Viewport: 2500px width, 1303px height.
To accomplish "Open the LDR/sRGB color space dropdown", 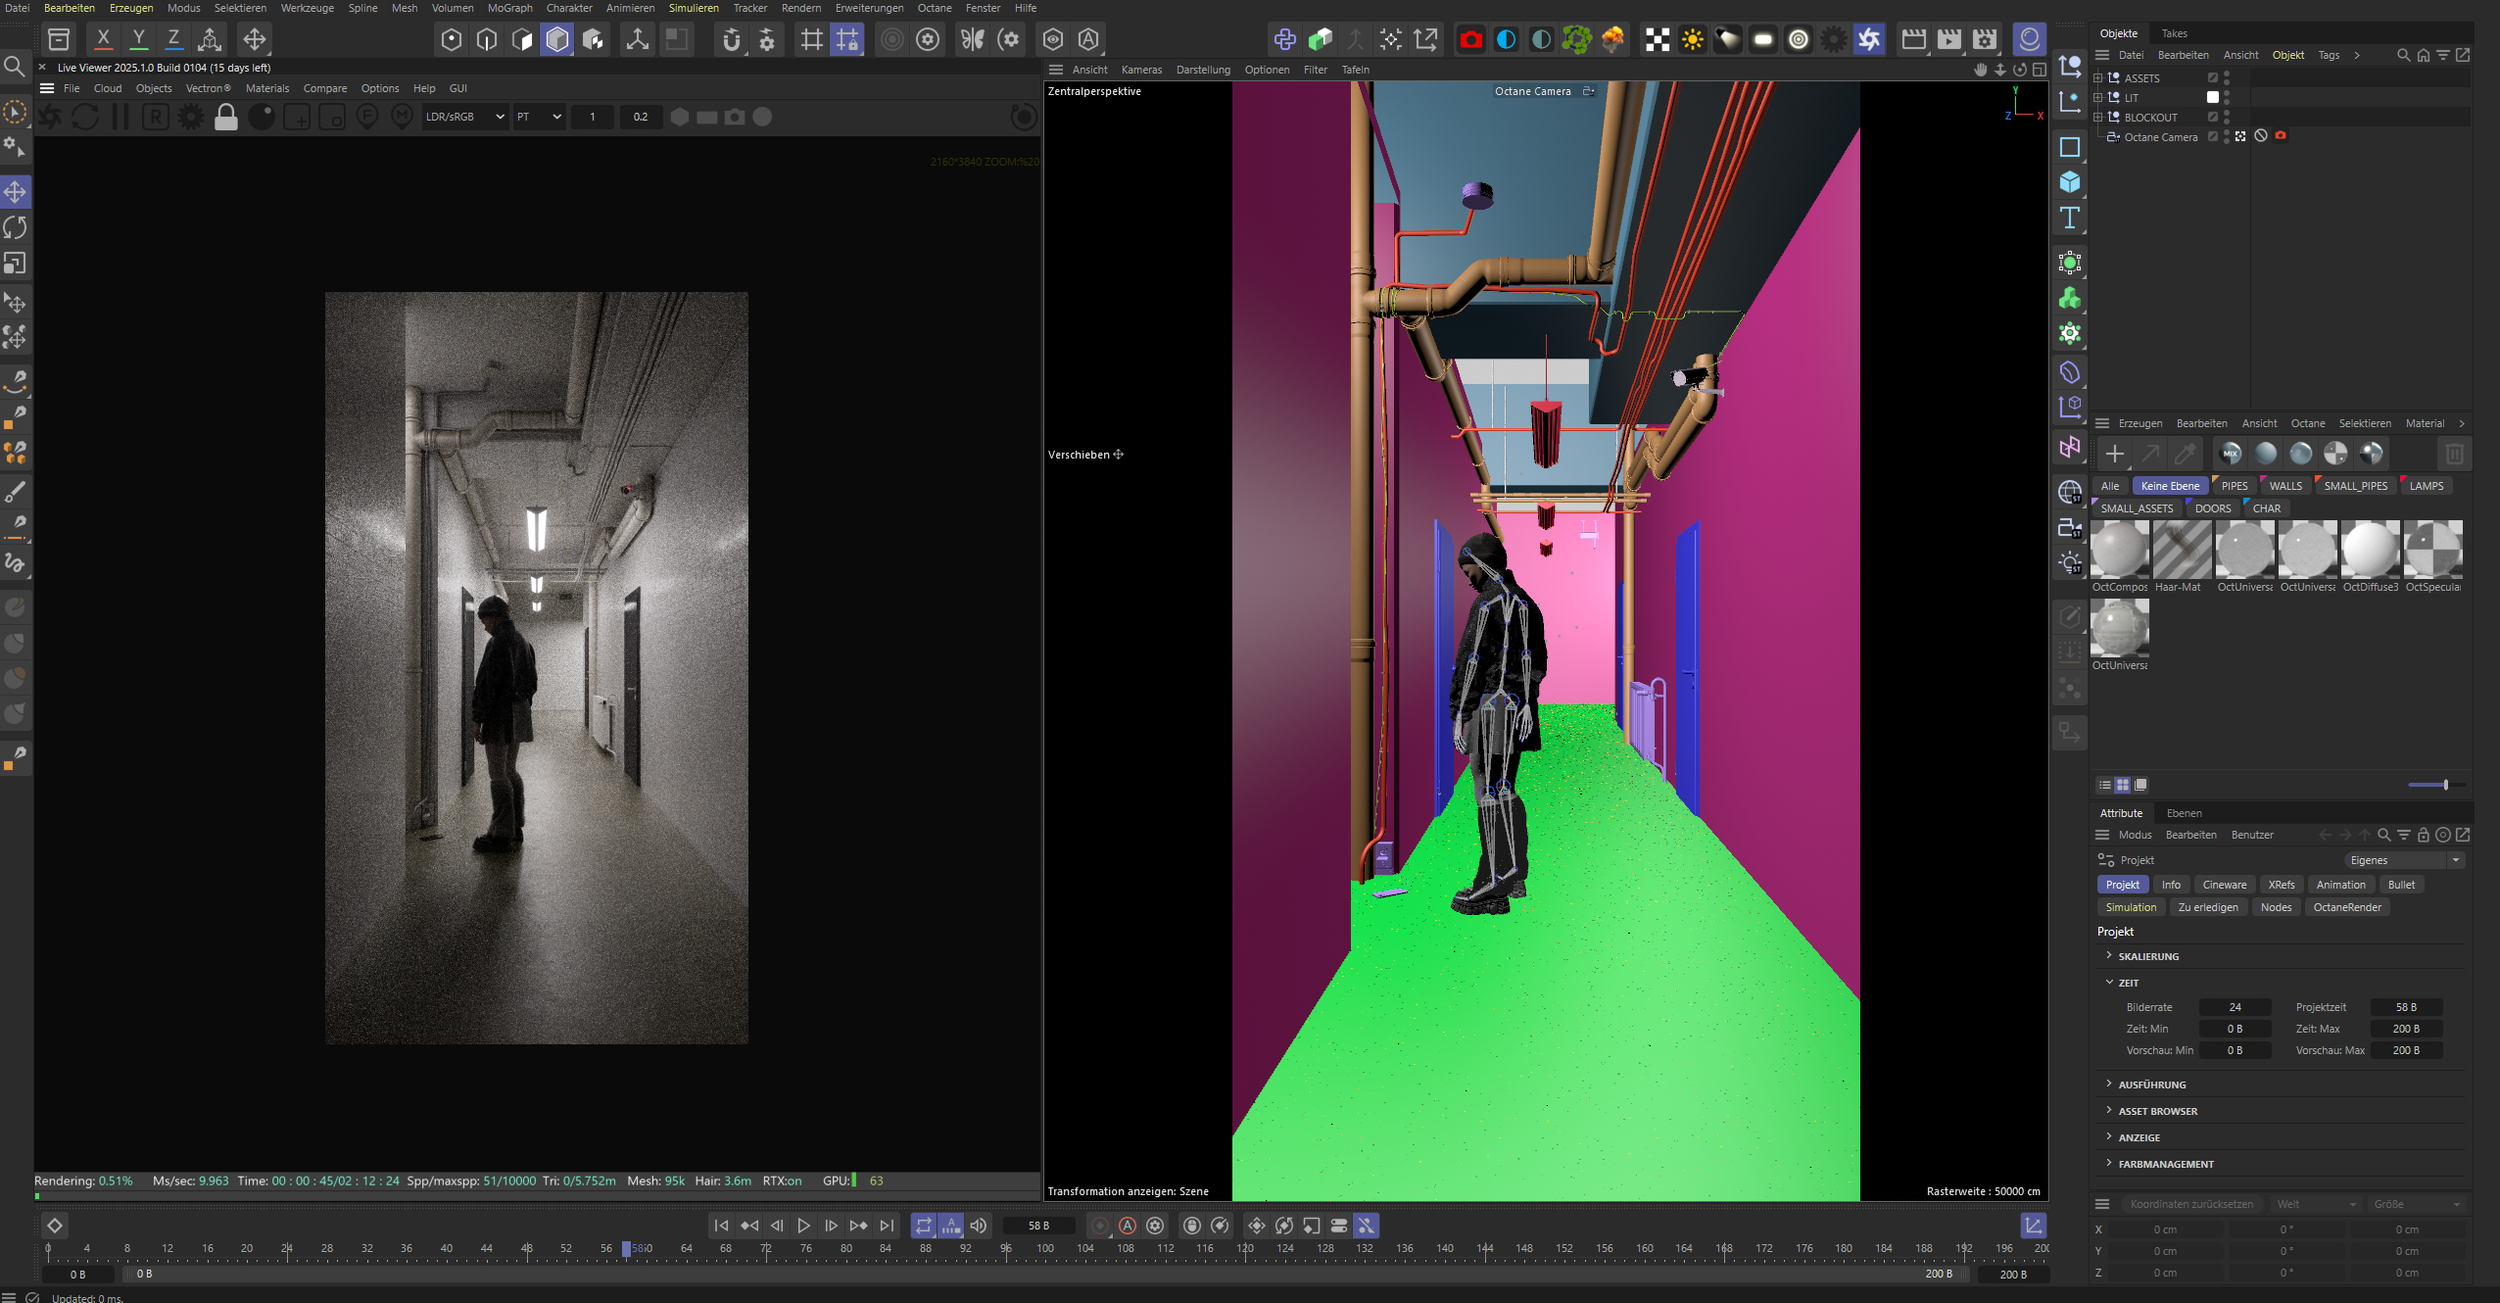I will coord(465,117).
